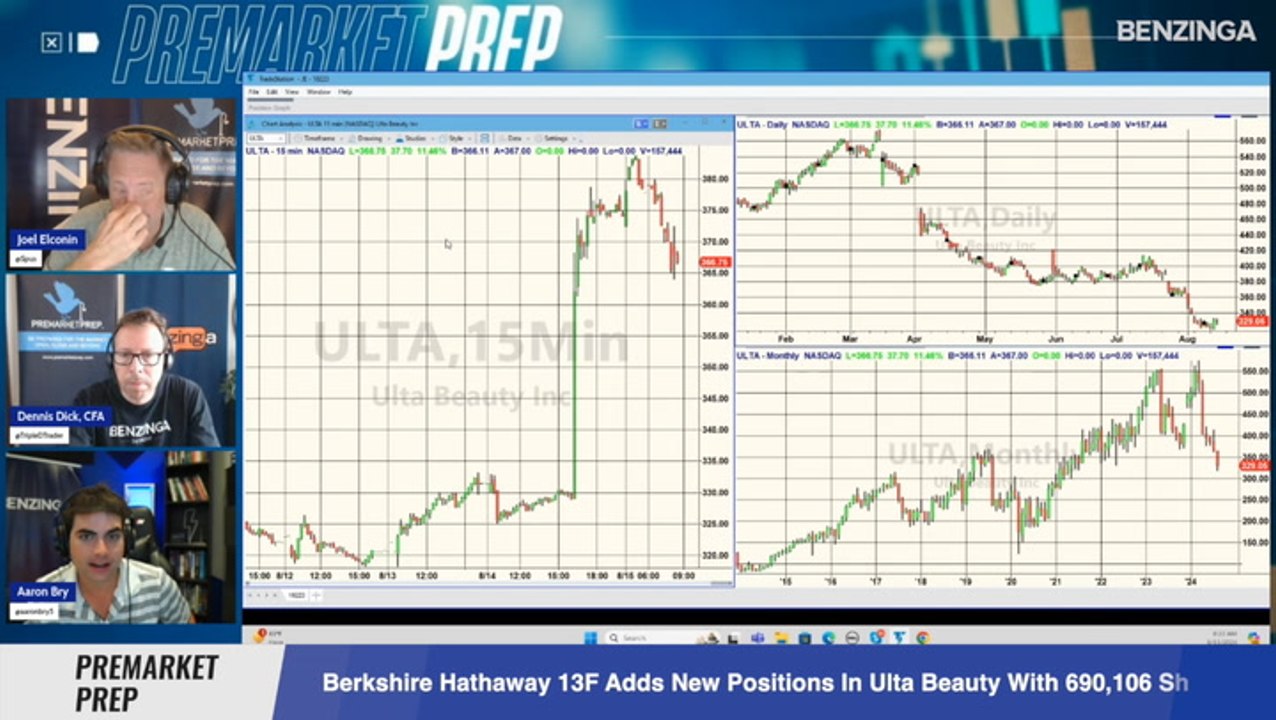The height and width of the screenshot is (720, 1276).
Task: Click the ULTA symbol entry box
Action: 266,138
